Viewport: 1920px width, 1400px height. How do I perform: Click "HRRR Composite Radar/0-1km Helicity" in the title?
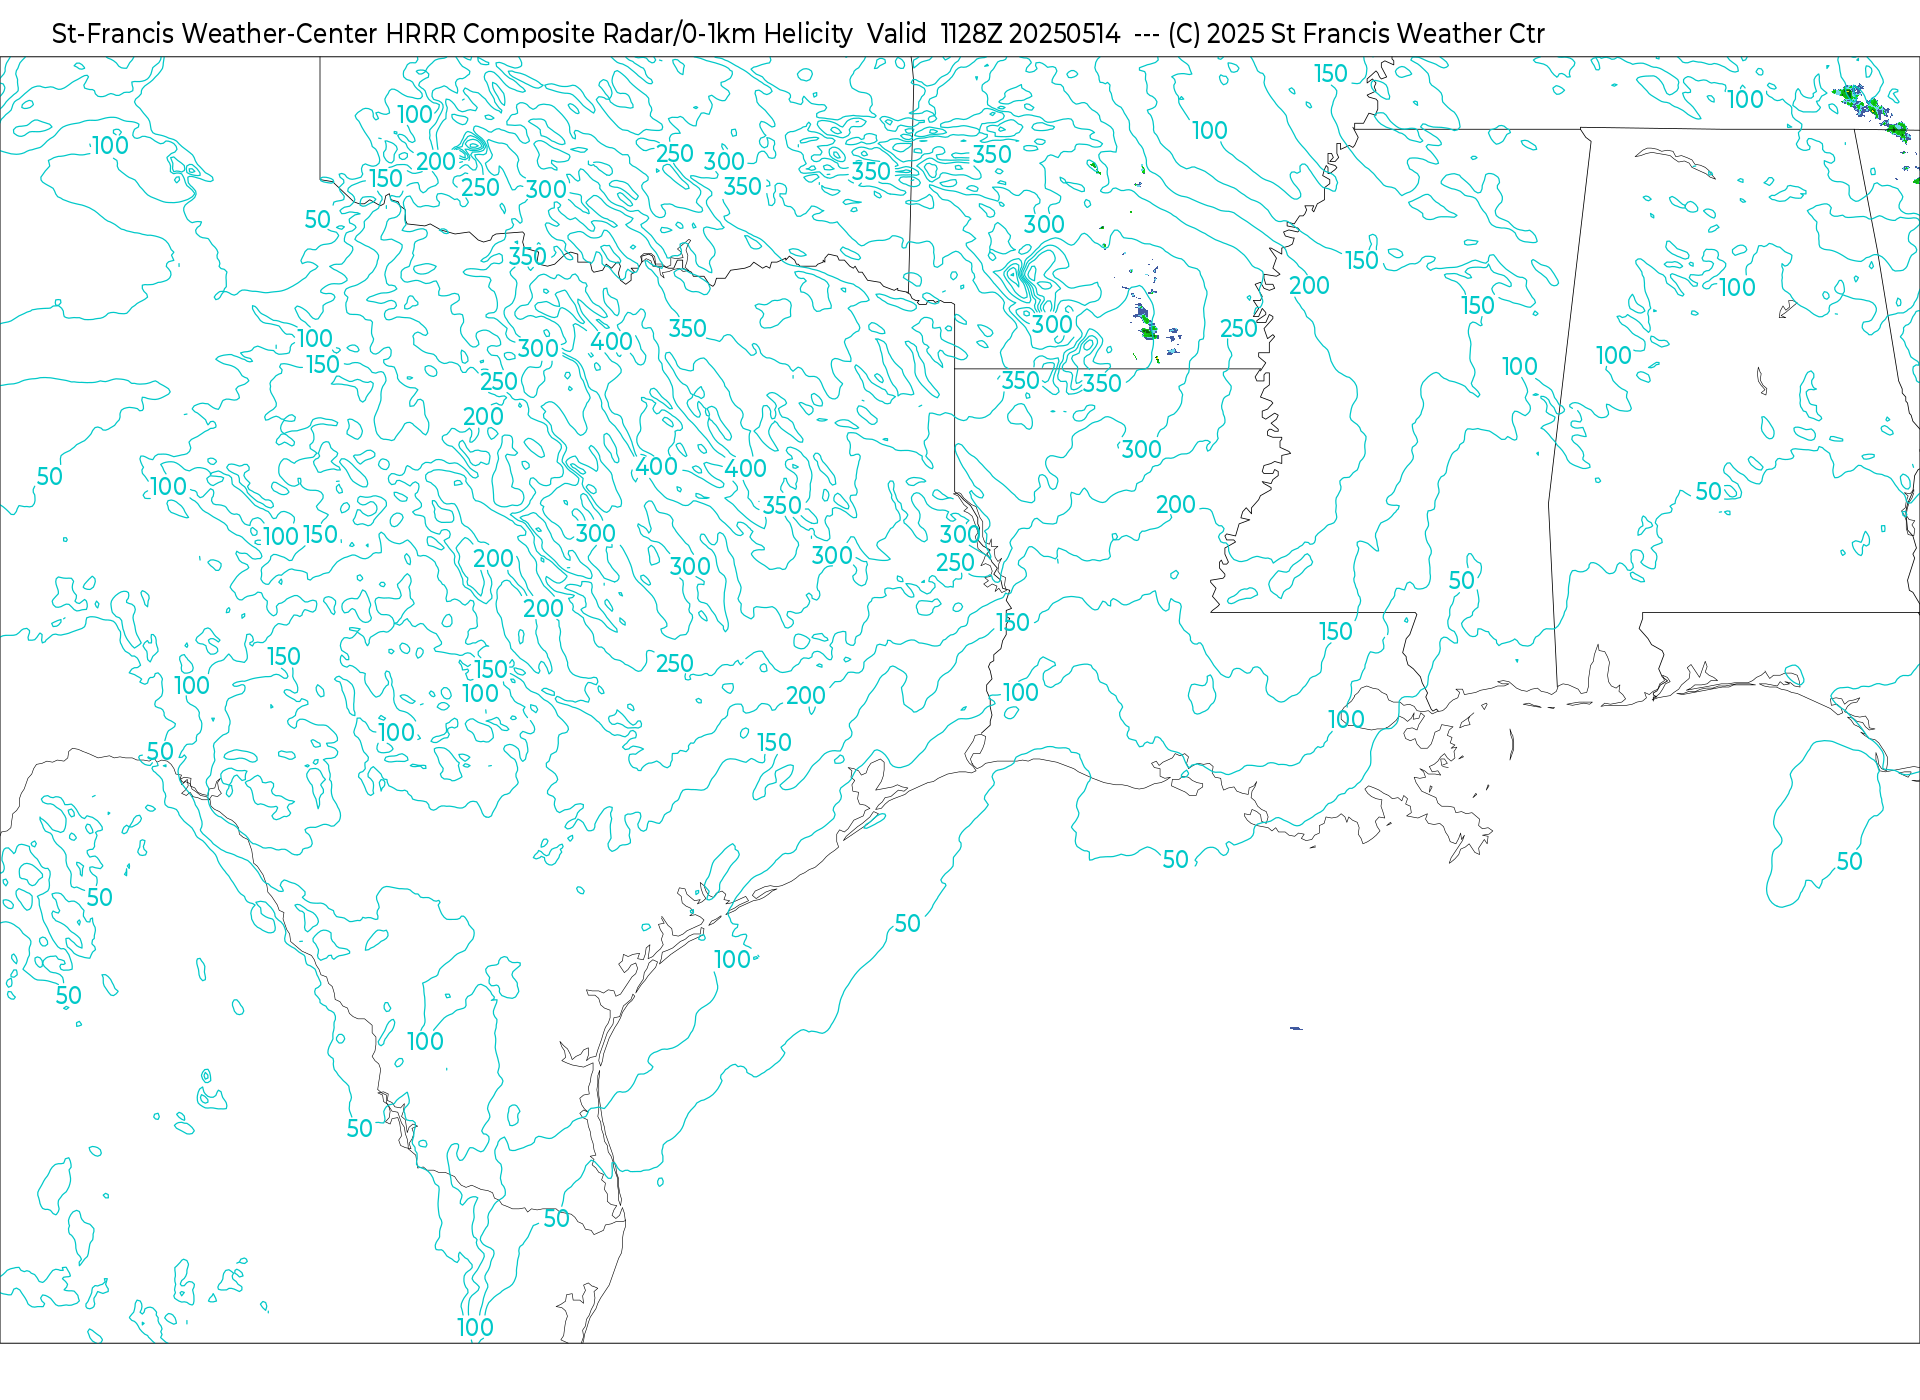(x=619, y=34)
